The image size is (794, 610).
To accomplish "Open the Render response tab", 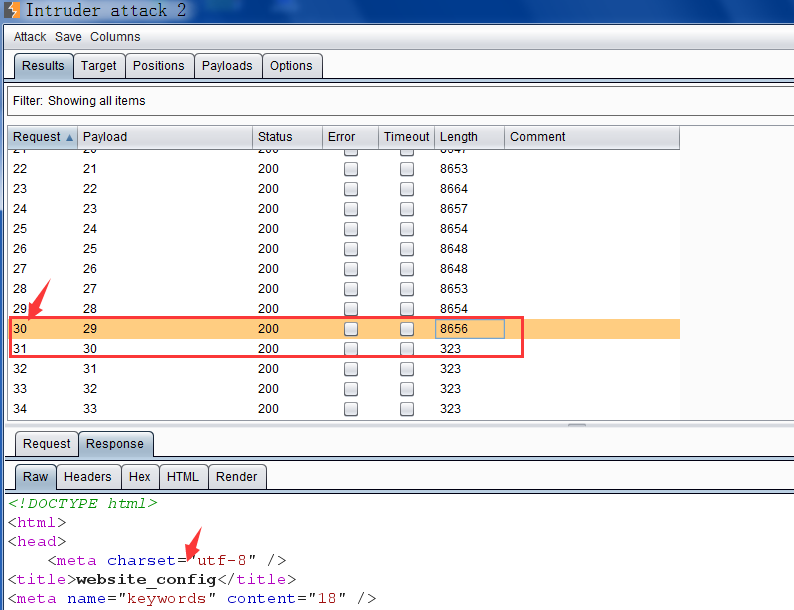I will 236,477.
